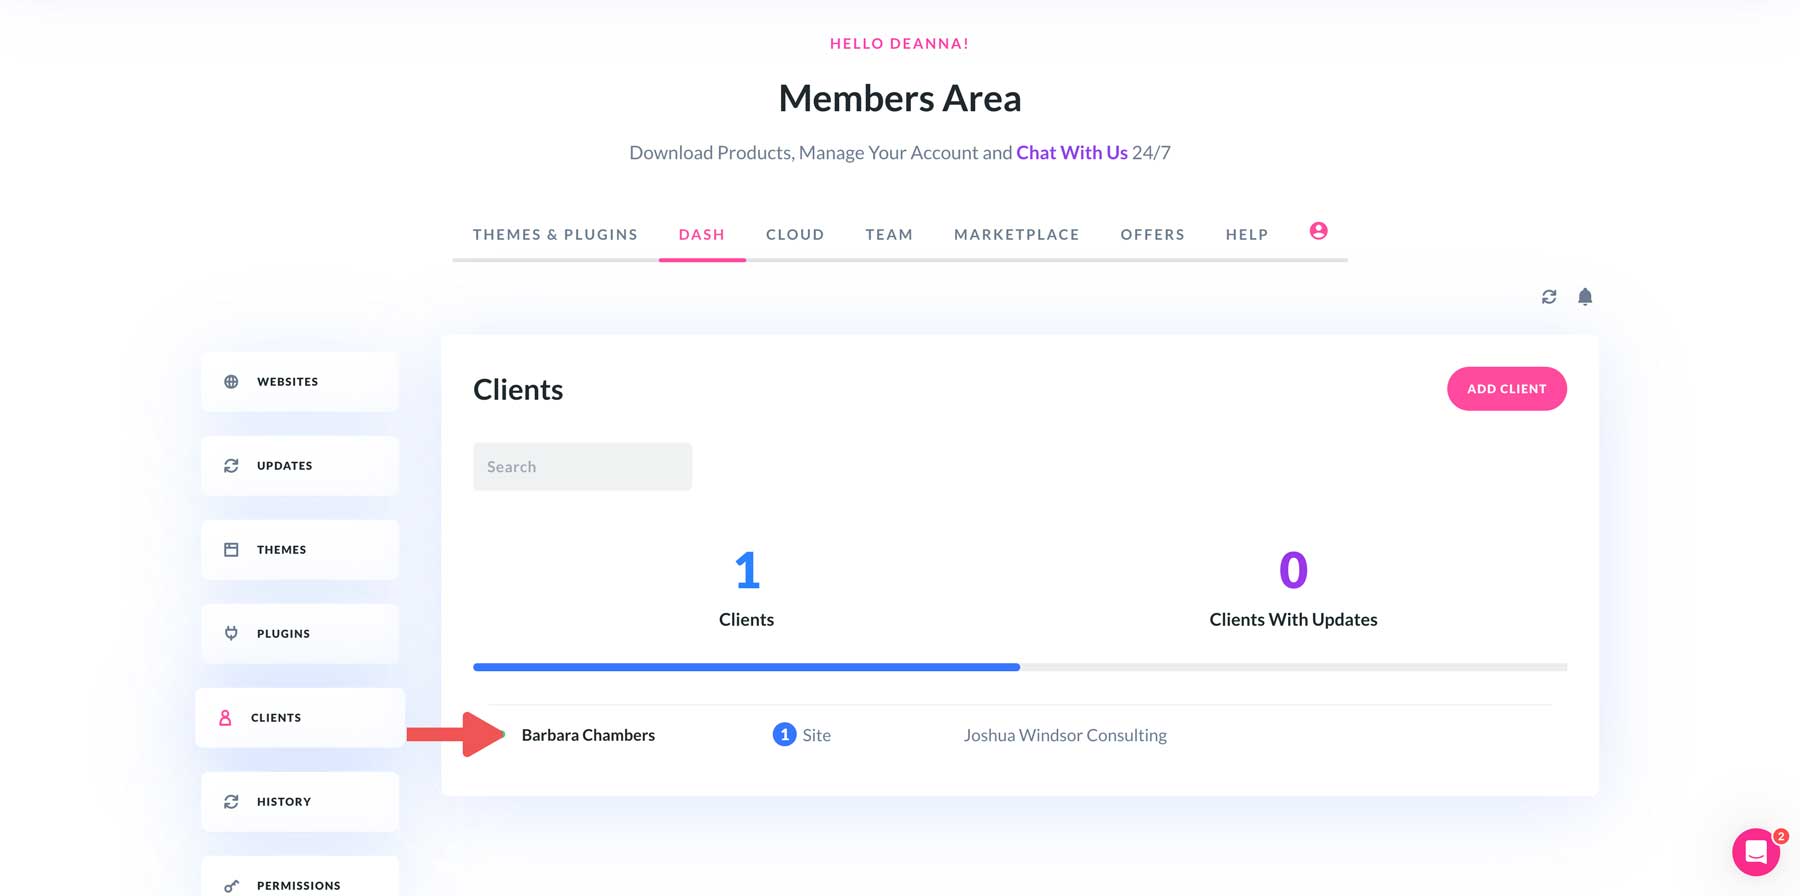Click the person icon beside Clients
1800x896 pixels.
225,718
